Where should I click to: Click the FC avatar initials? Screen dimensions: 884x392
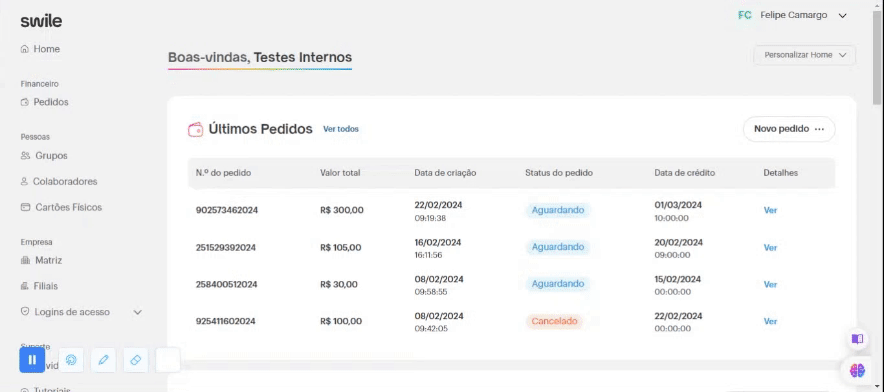(745, 15)
